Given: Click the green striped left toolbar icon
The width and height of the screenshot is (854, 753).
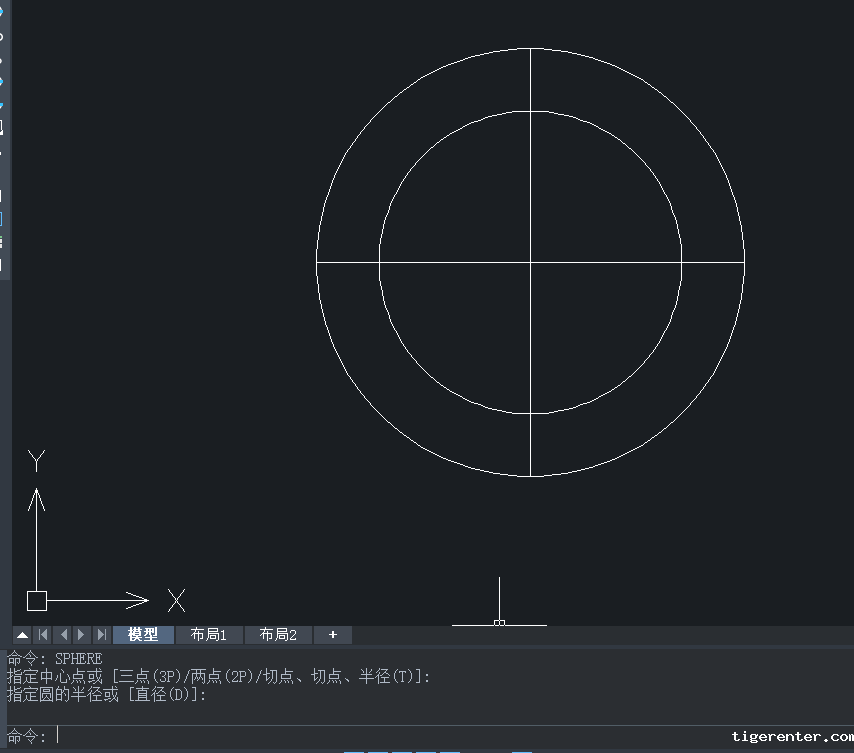Looking at the screenshot, I should tap(2, 241).
